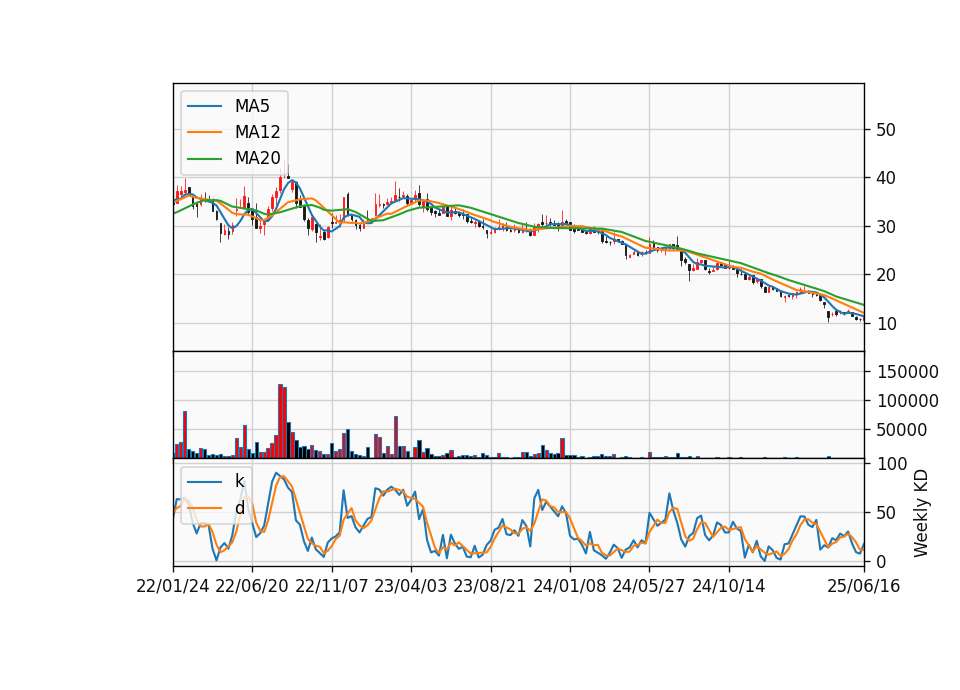Click the MA5 legend label
The height and width of the screenshot is (690, 960).
tap(252, 106)
